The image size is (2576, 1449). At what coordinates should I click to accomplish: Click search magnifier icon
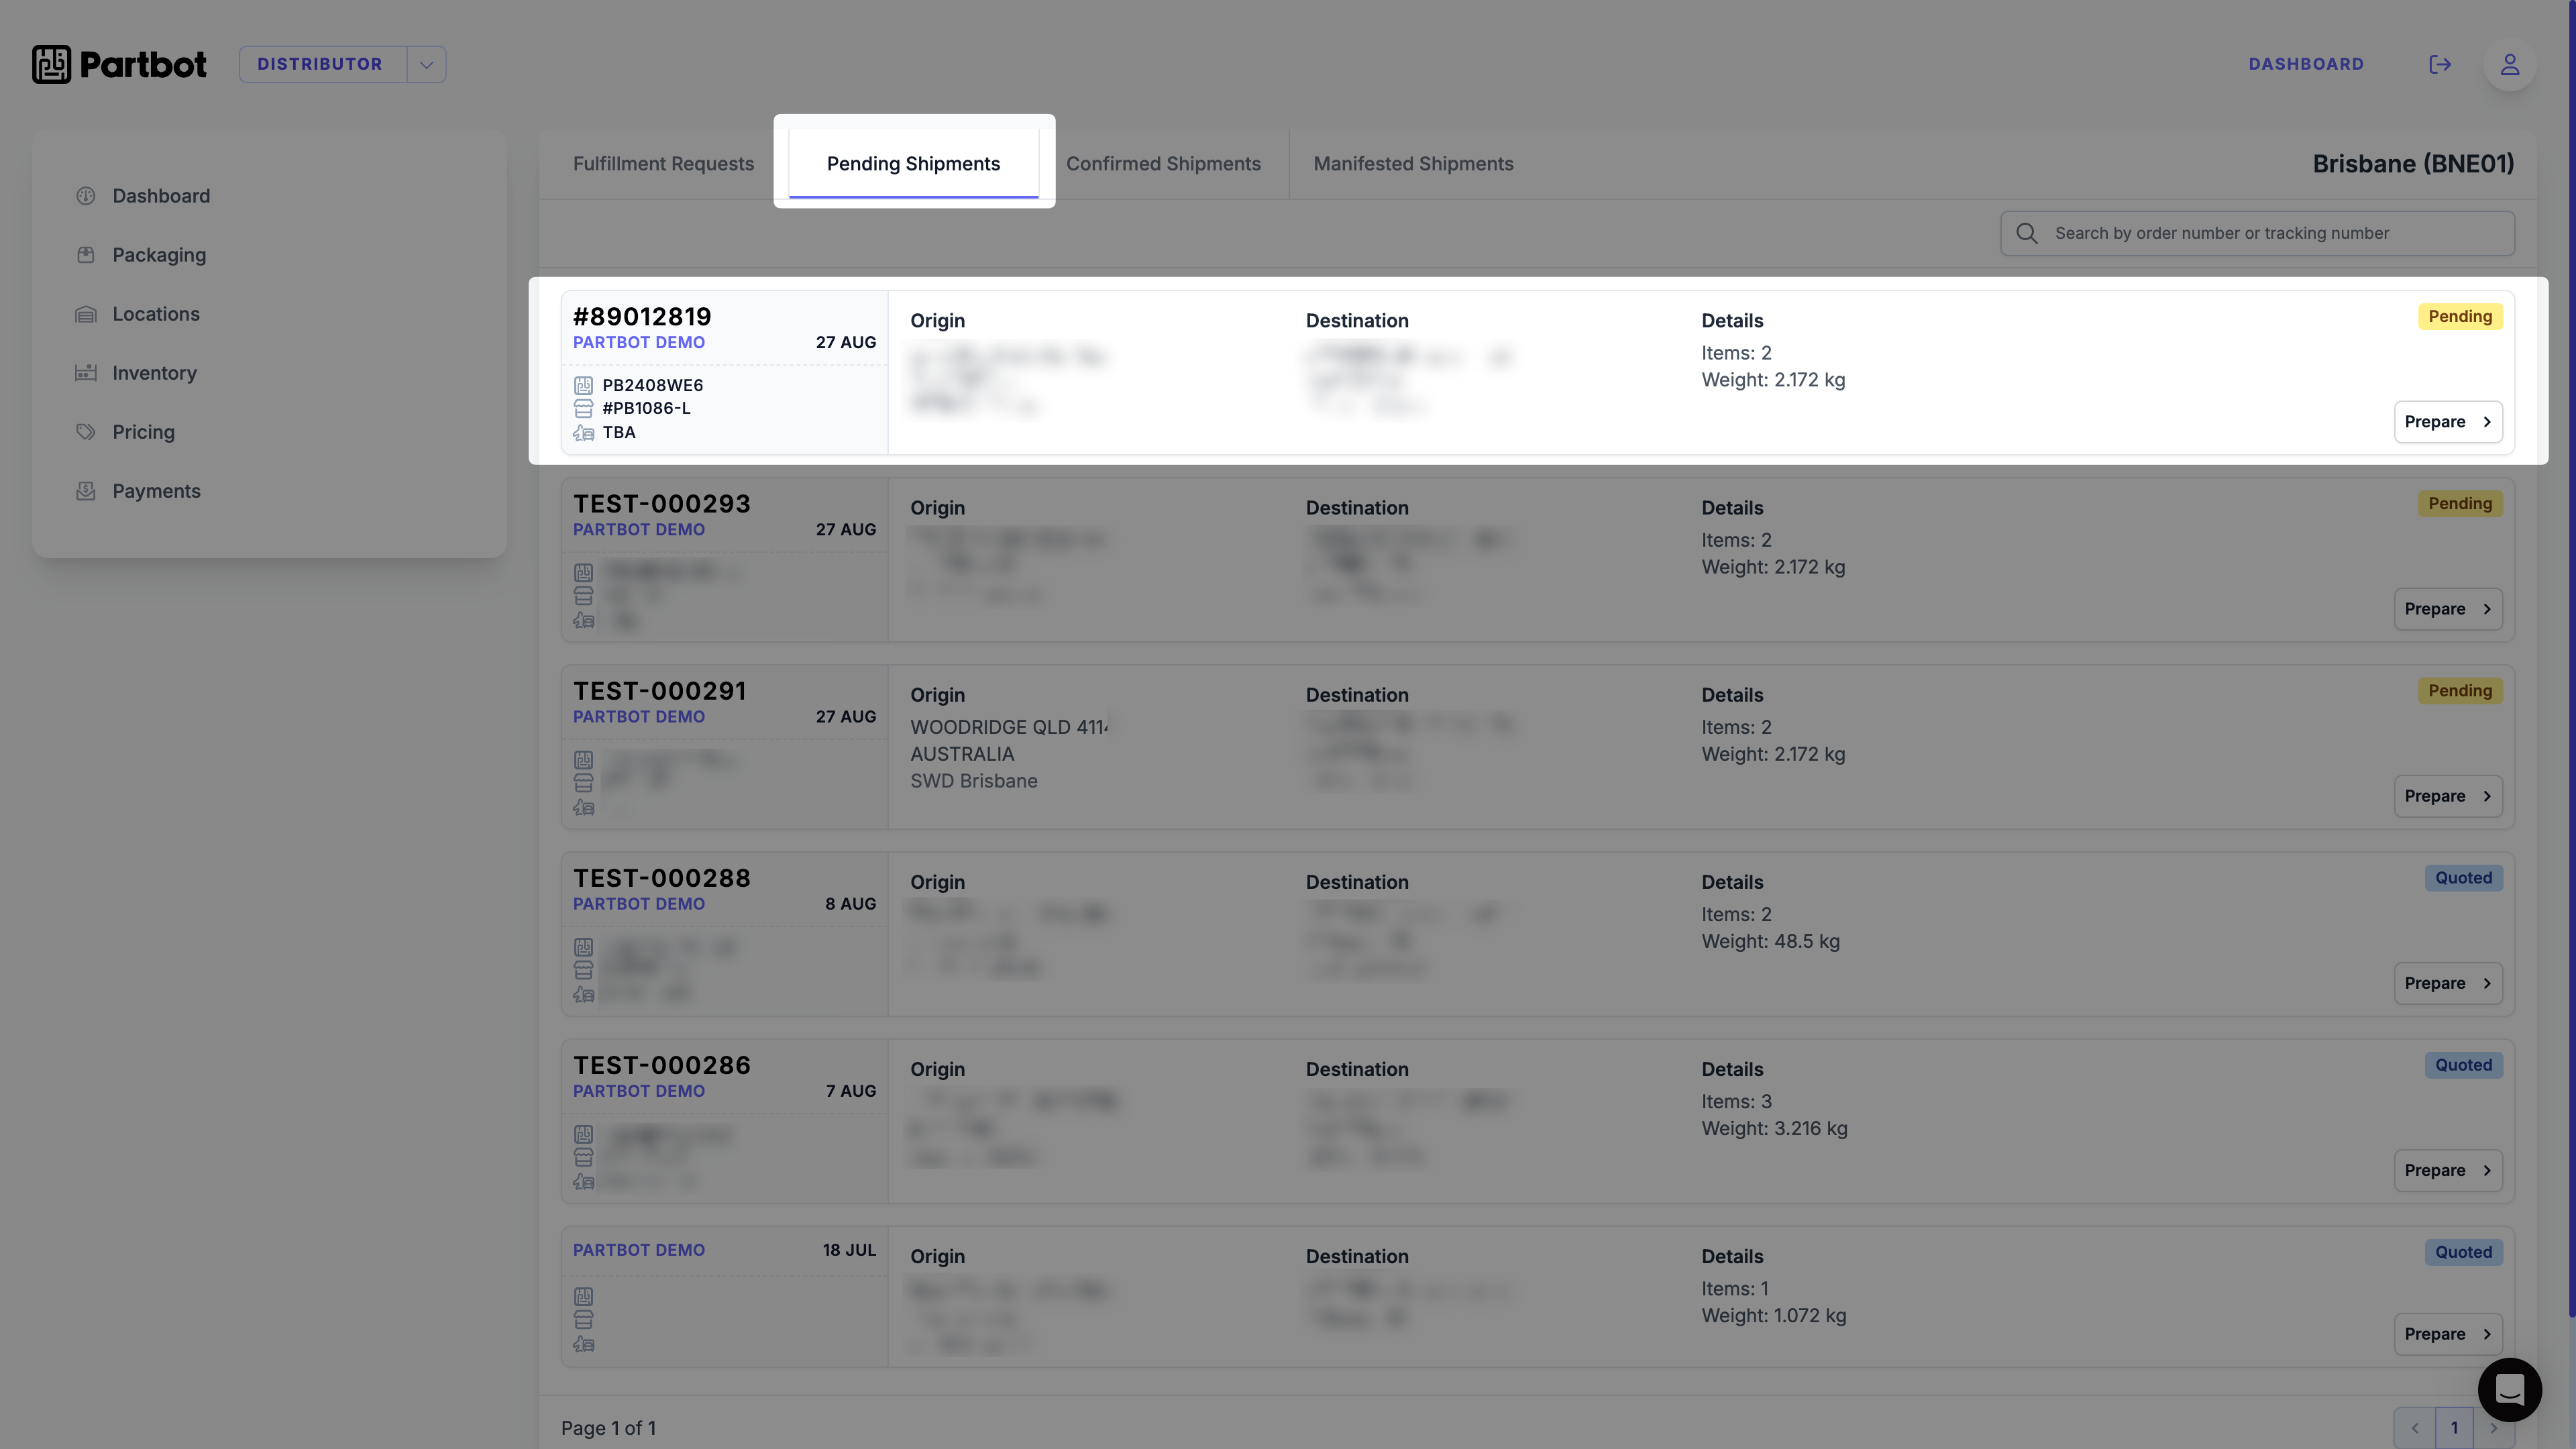pos(2027,233)
